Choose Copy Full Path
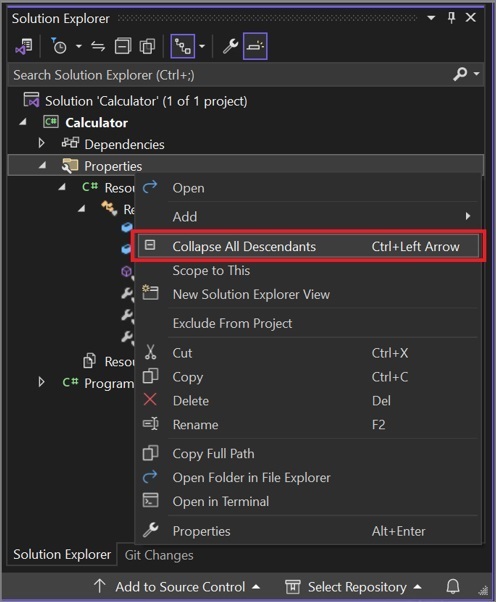Viewport: 496px width, 602px height. tap(308, 454)
